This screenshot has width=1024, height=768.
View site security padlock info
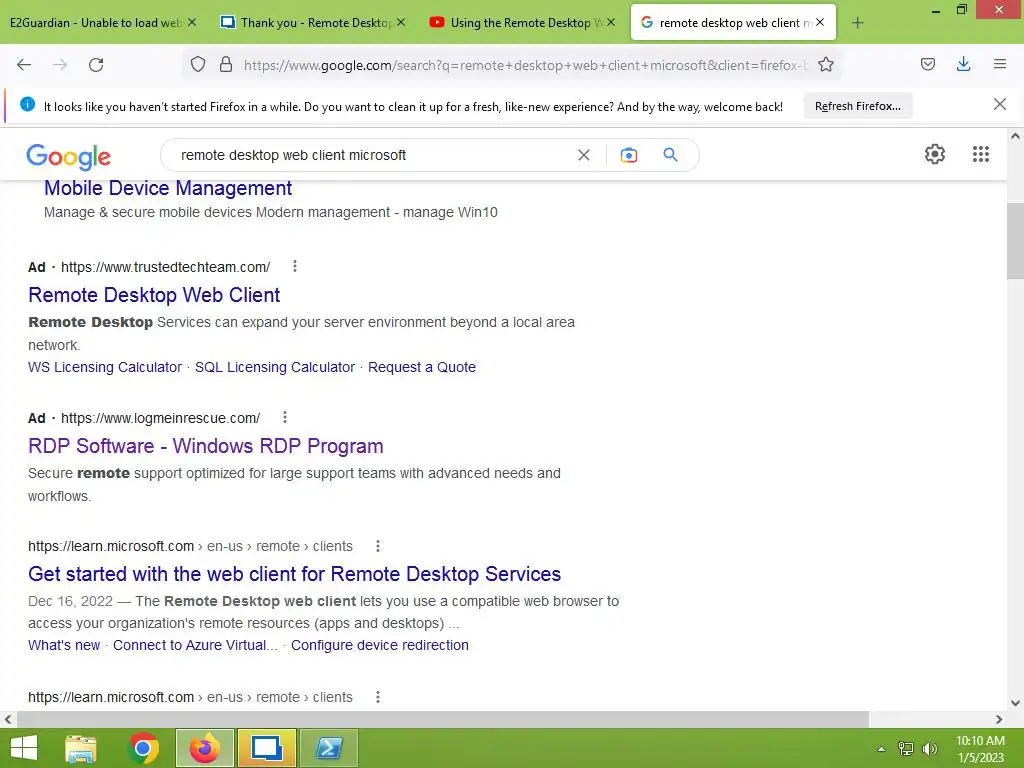click(226, 64)
